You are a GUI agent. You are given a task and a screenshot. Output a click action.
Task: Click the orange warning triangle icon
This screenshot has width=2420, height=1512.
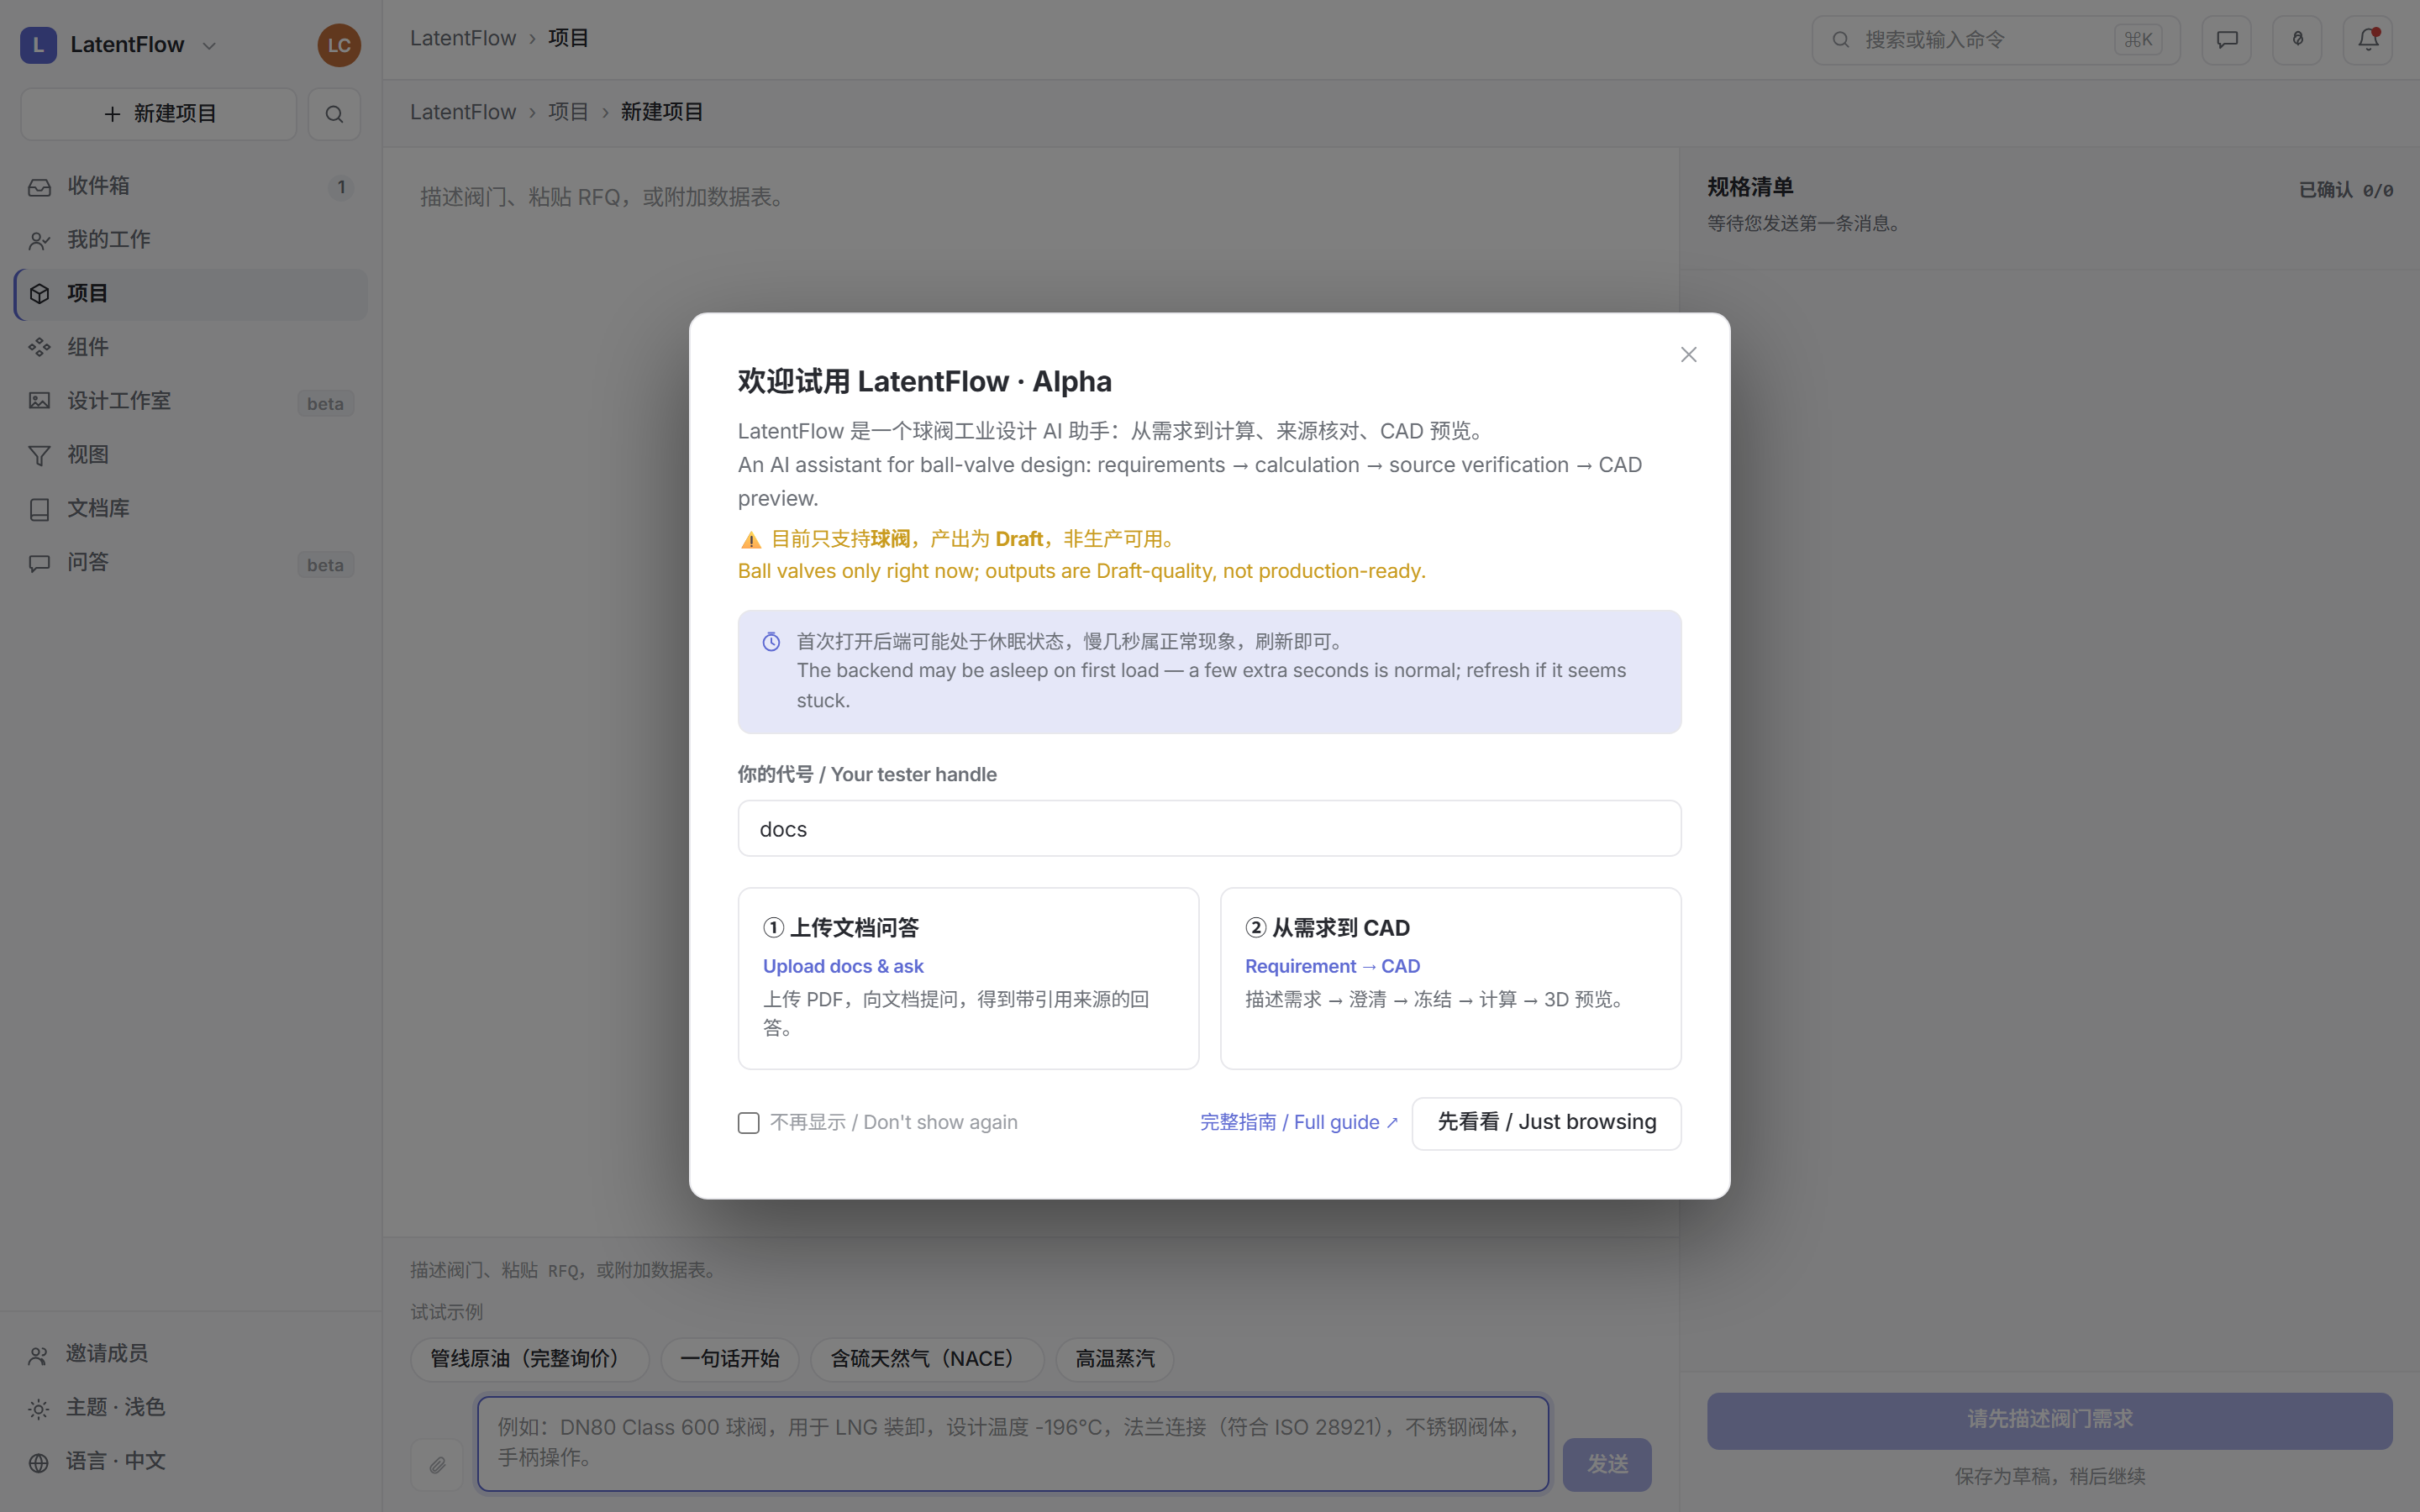pyautogui.click(x=751, y=540)
